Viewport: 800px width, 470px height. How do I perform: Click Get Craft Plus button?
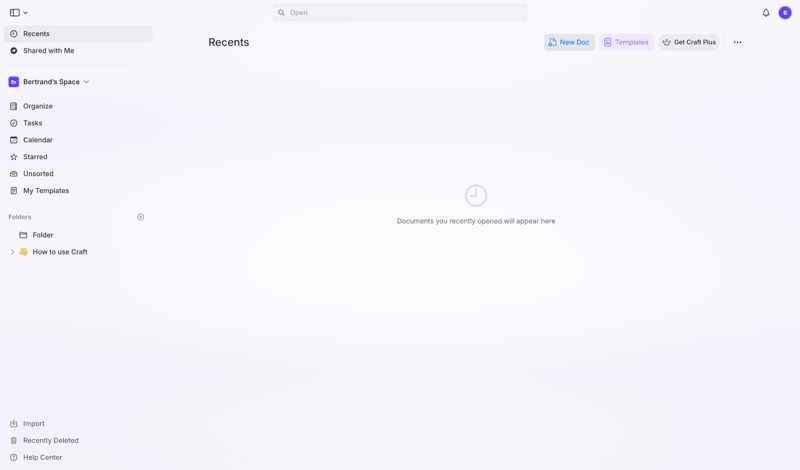tap(689, 42)
